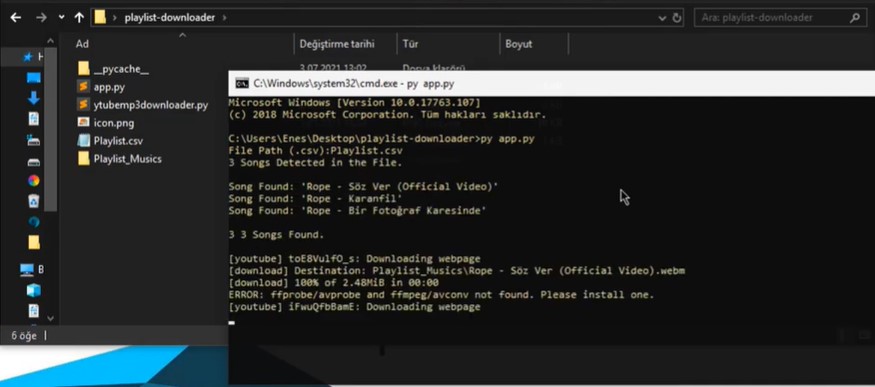Select the ytubemp3downloader.py file icon
This screenshot has width=875, height=387.
click(x=84, y=105)
